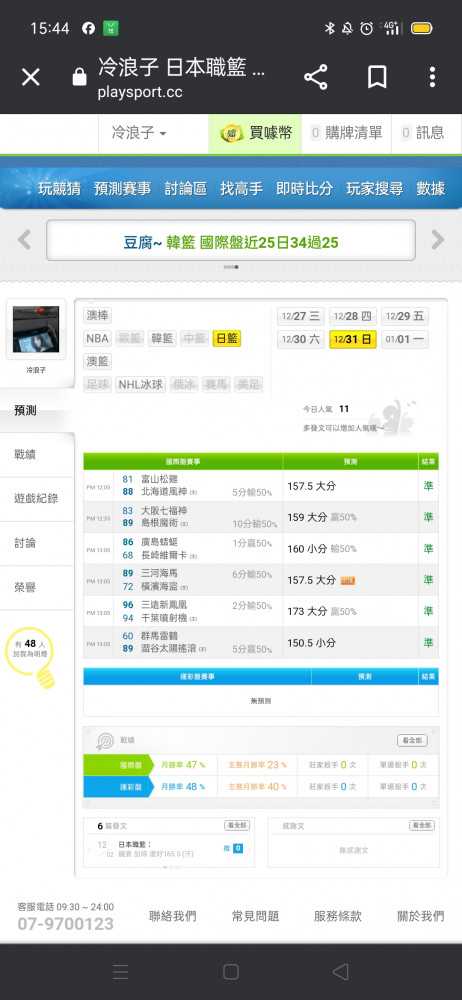Tap the Android back triangle icon
Image resolution: width=462 pixels, height=1000 pixels.
click(340, 971)
